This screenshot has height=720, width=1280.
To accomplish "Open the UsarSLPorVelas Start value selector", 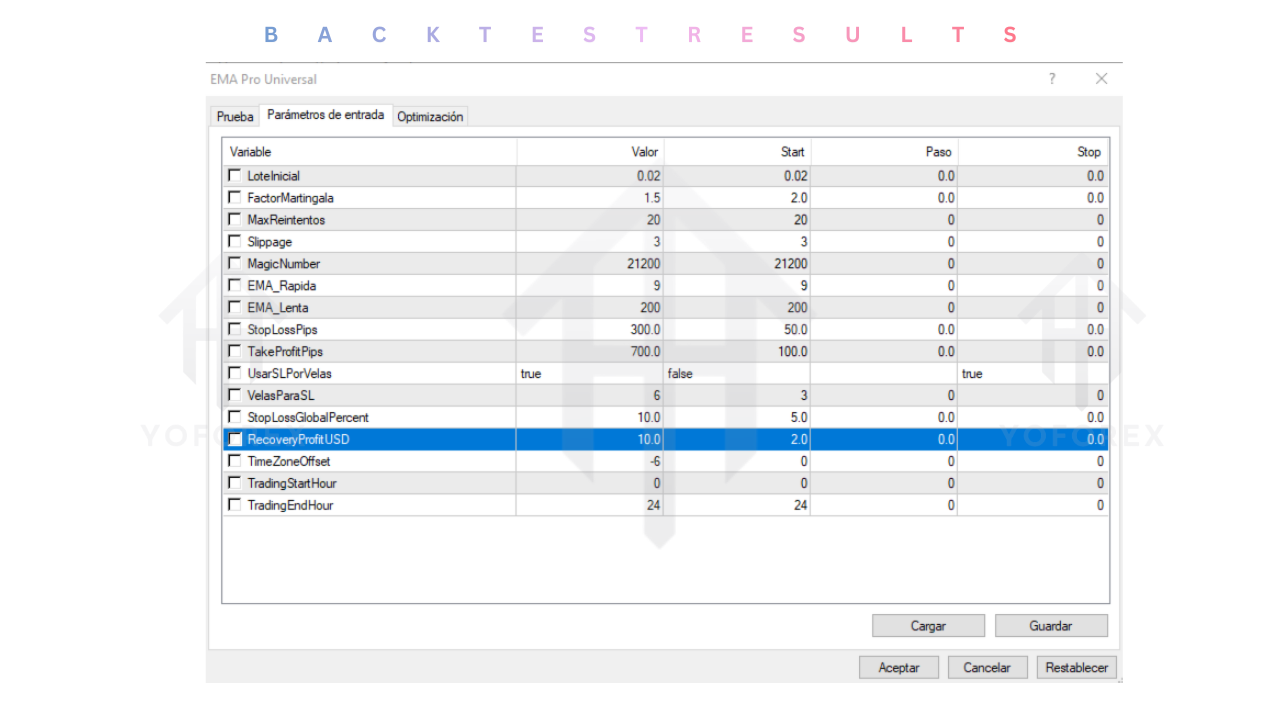I will (738, 373).
